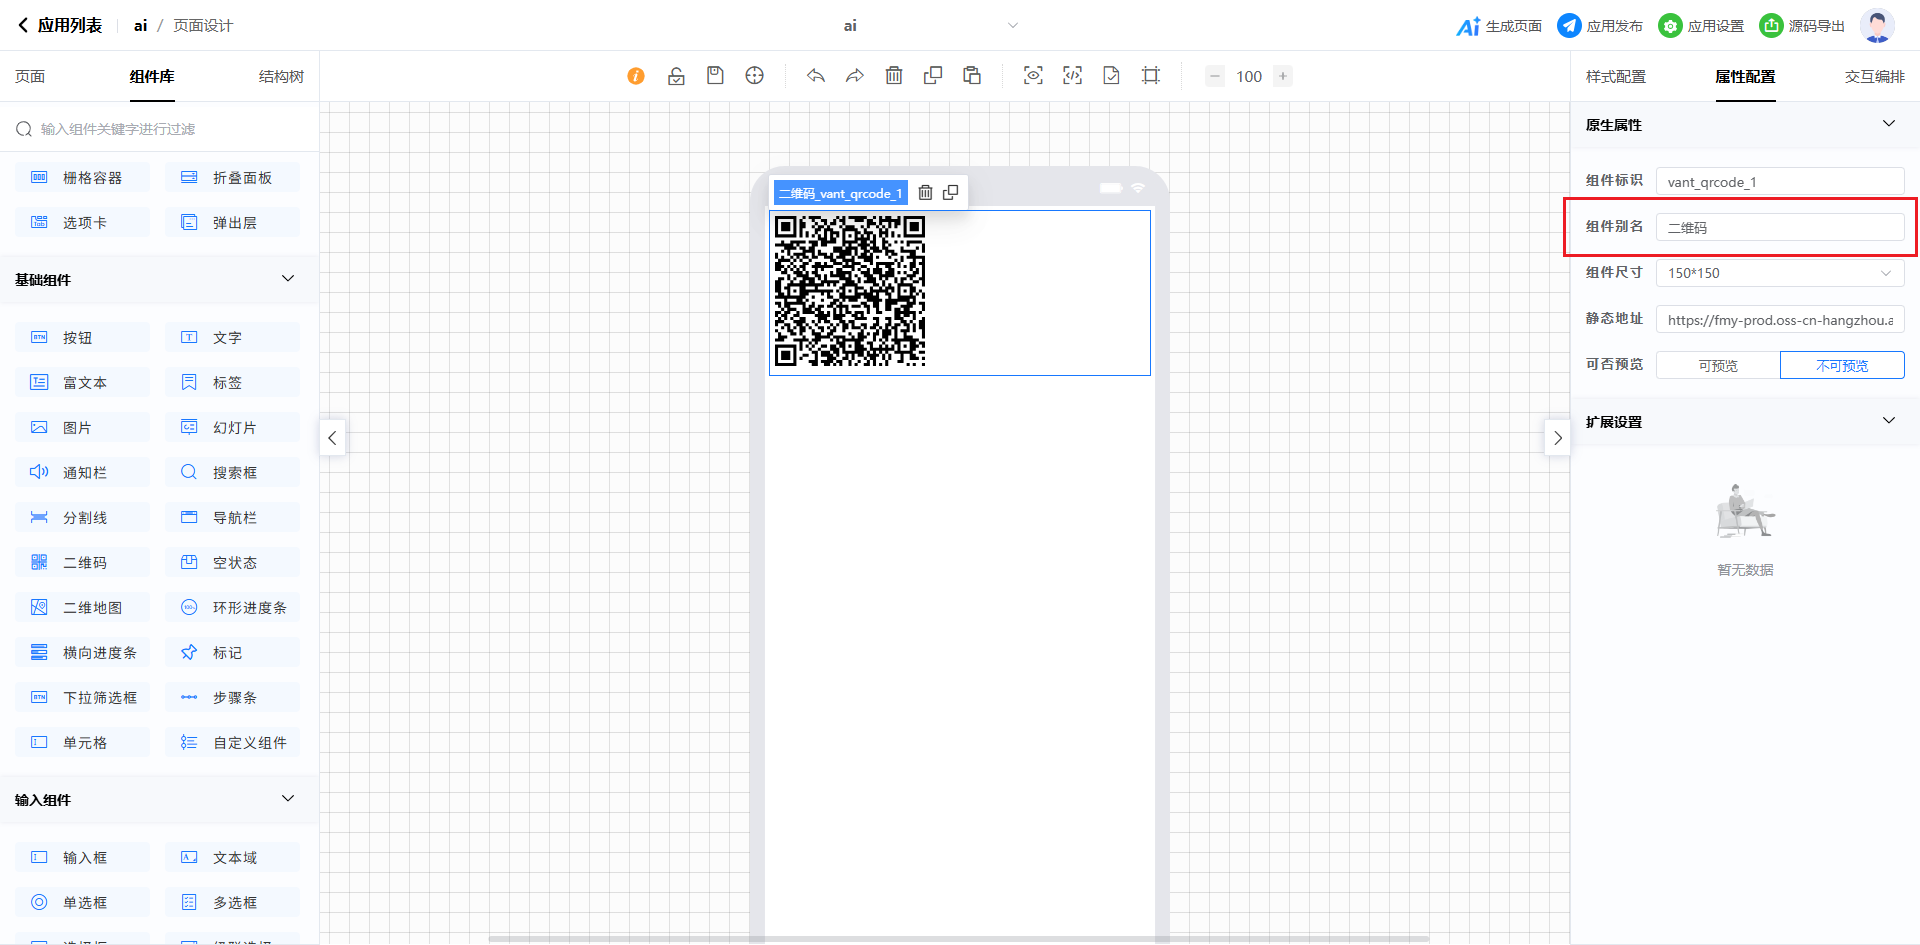Select the 可预览 option

pyautogui.click(x=1718, y=366)
